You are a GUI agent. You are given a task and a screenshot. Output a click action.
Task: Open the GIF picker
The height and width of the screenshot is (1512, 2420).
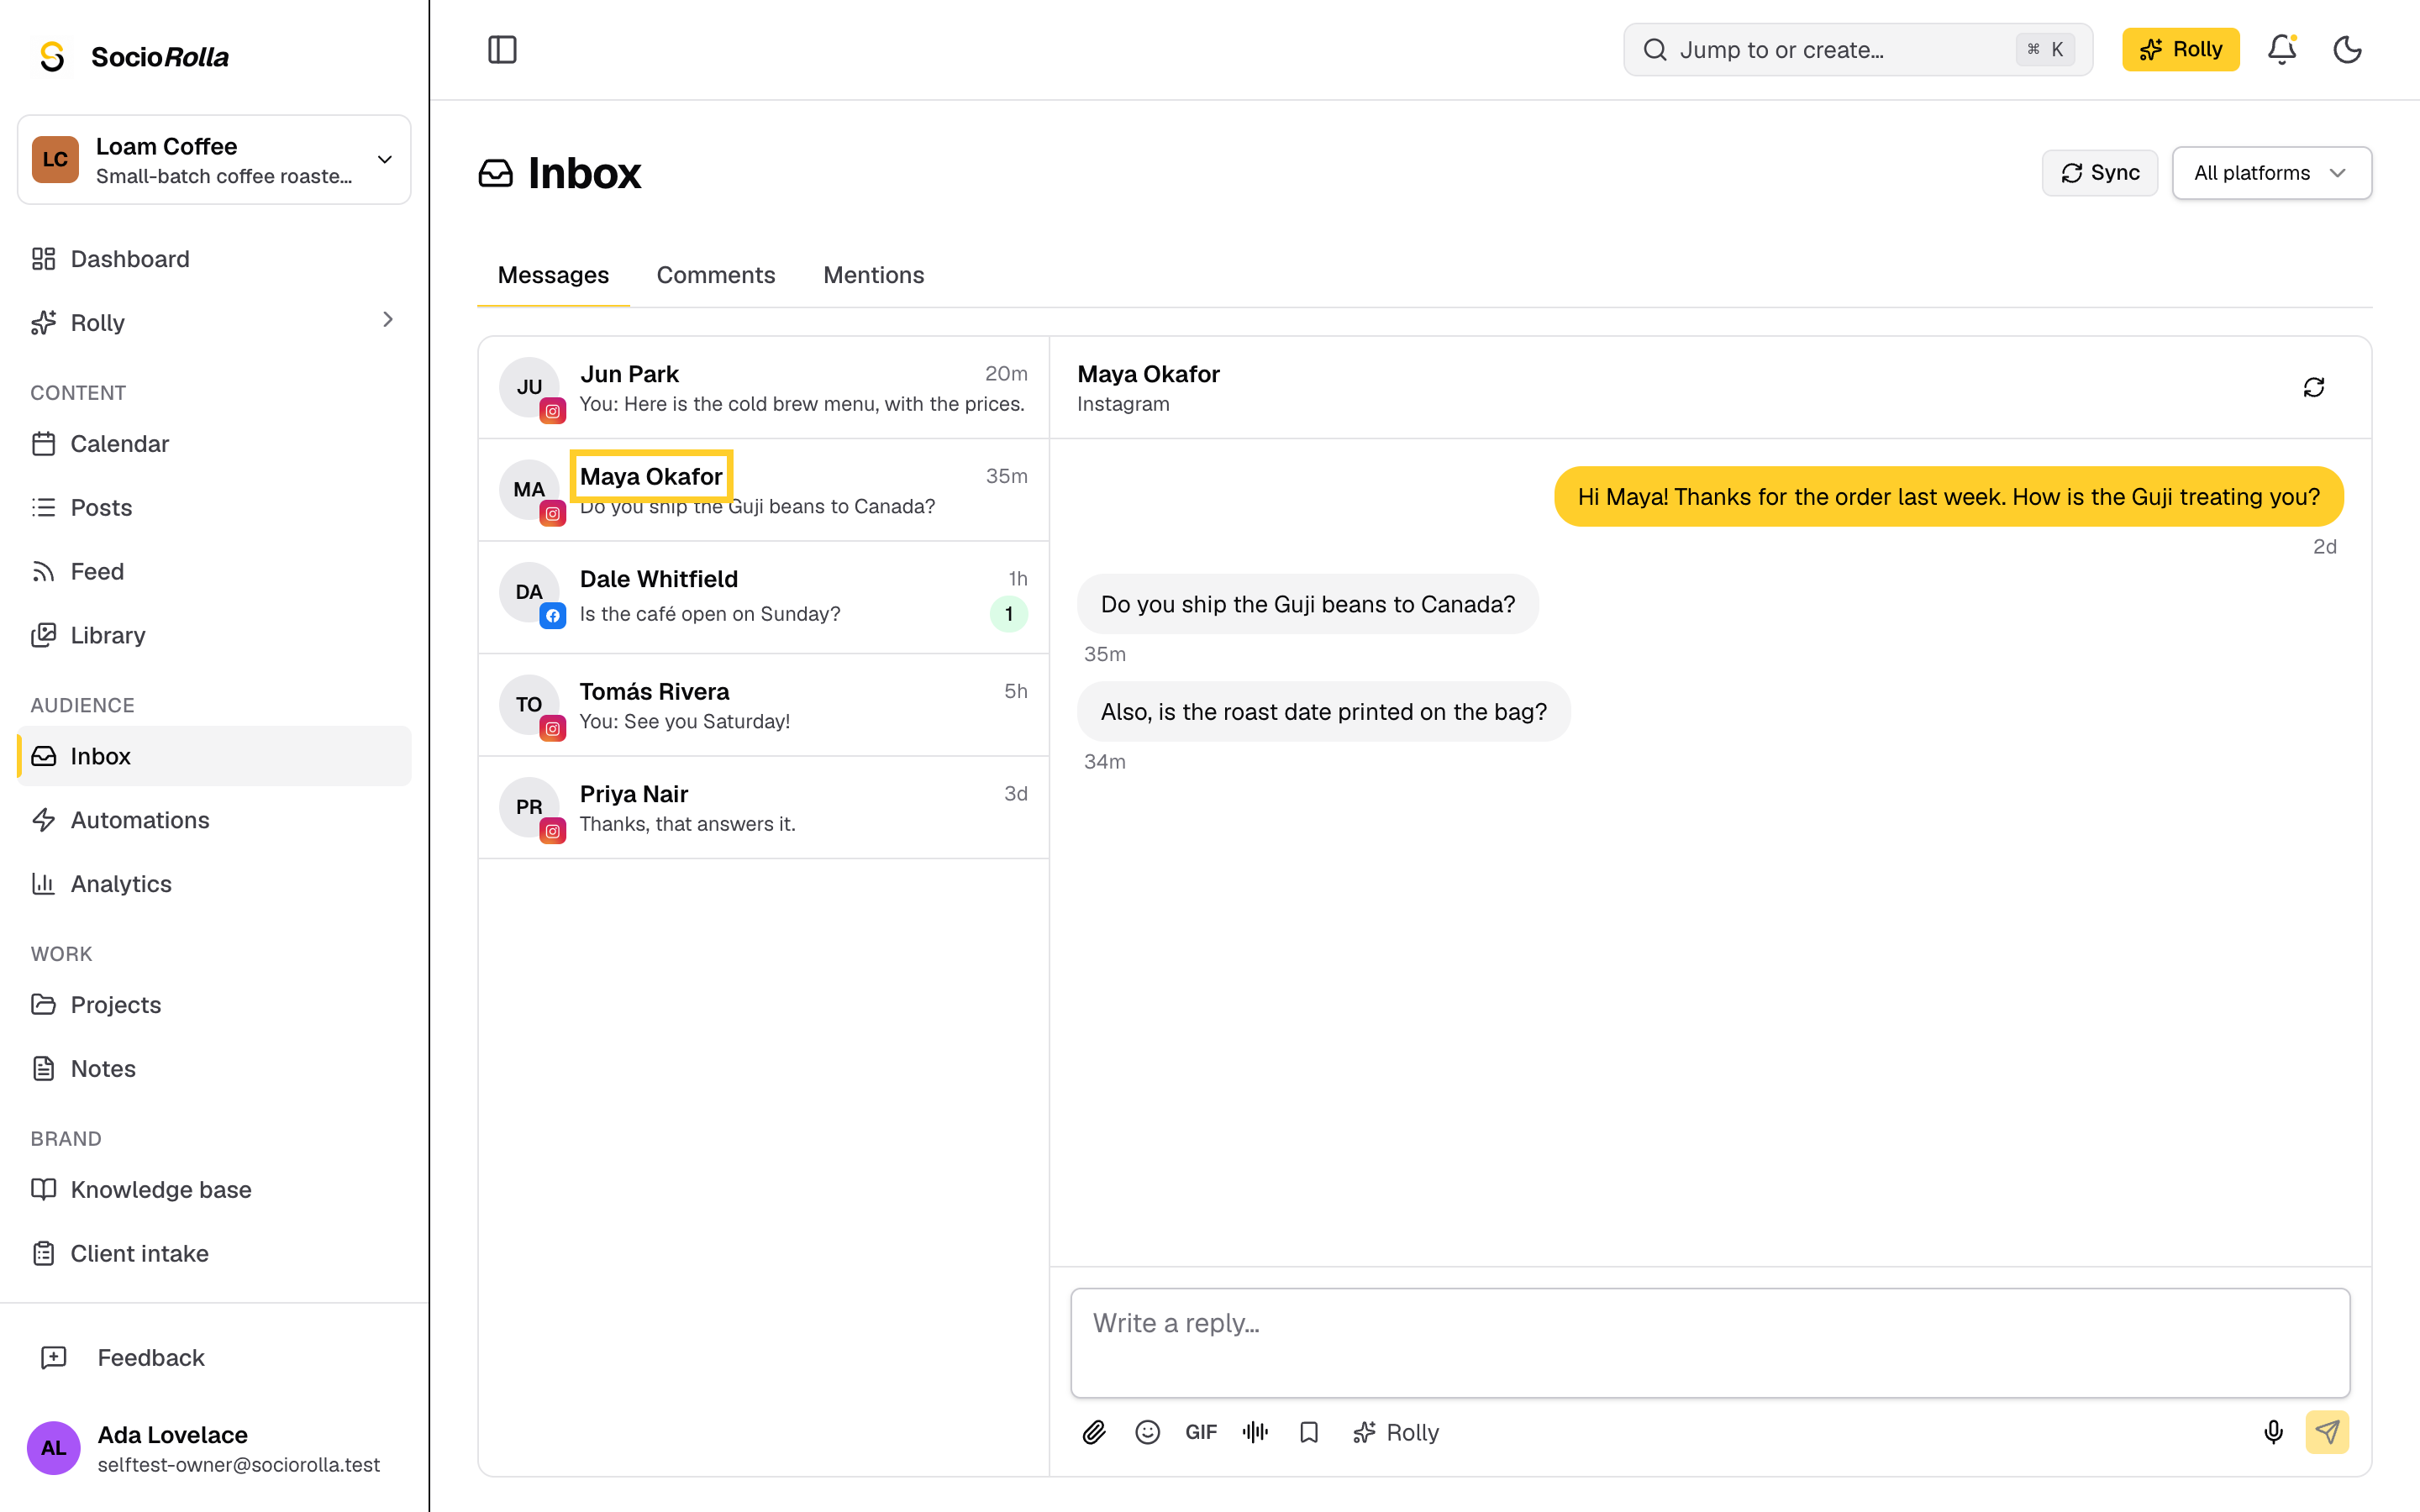point(1201,1433)
